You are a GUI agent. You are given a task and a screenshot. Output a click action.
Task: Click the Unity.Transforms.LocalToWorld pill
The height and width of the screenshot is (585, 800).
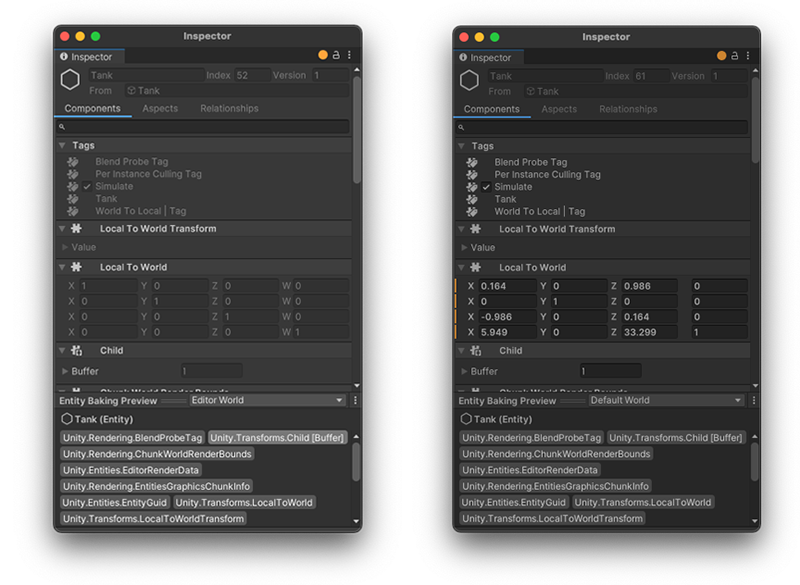(x=245, y=502)
